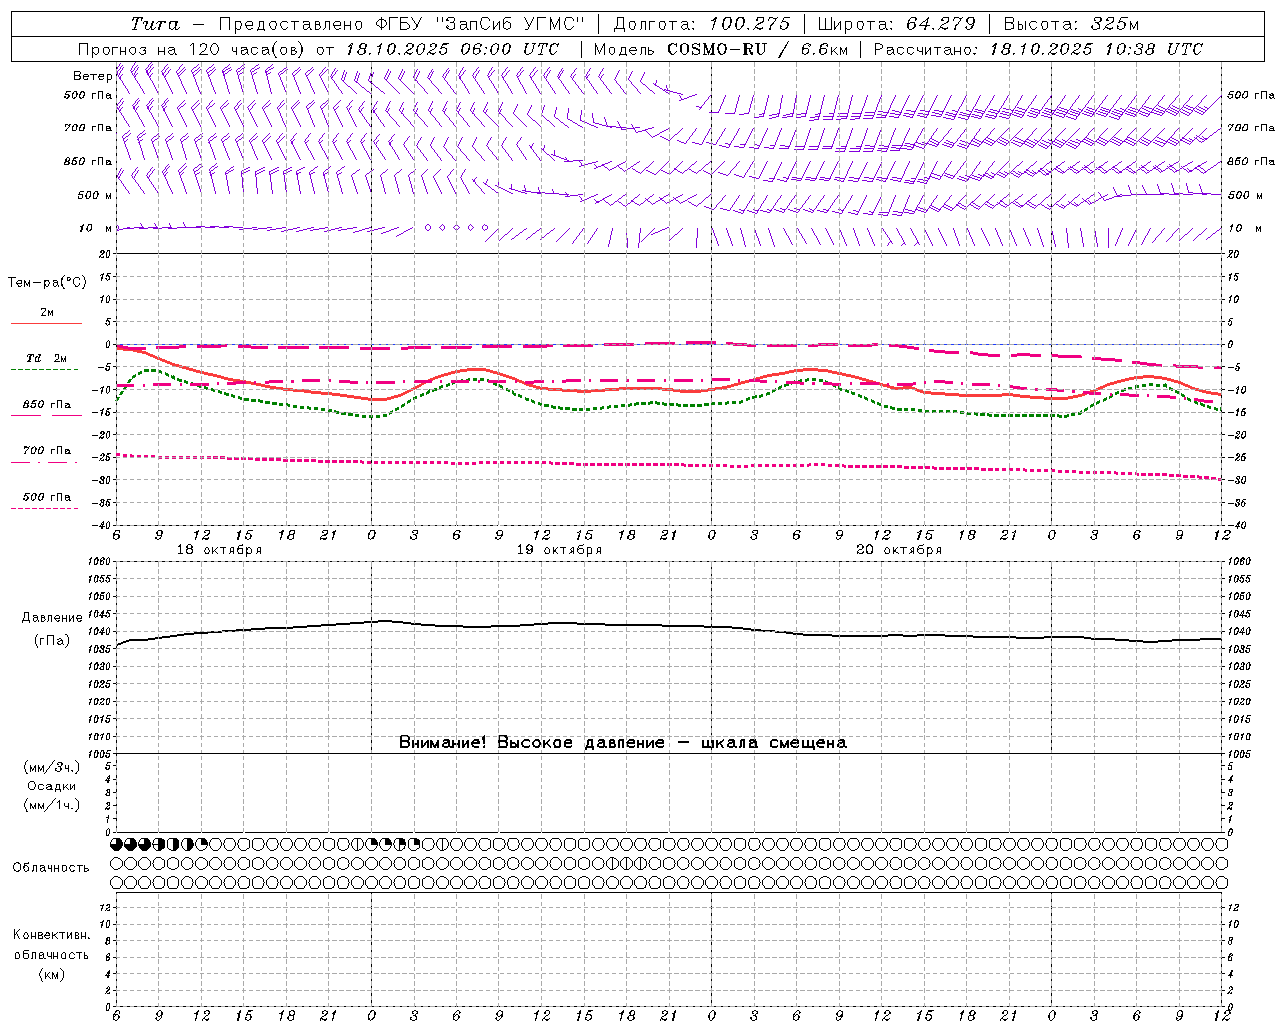Image resolution: width=1280 pixels, height=1024 pixels.
Task: Click the dash-dot 700 гПа temperature legend line
Action: [46, 462]
